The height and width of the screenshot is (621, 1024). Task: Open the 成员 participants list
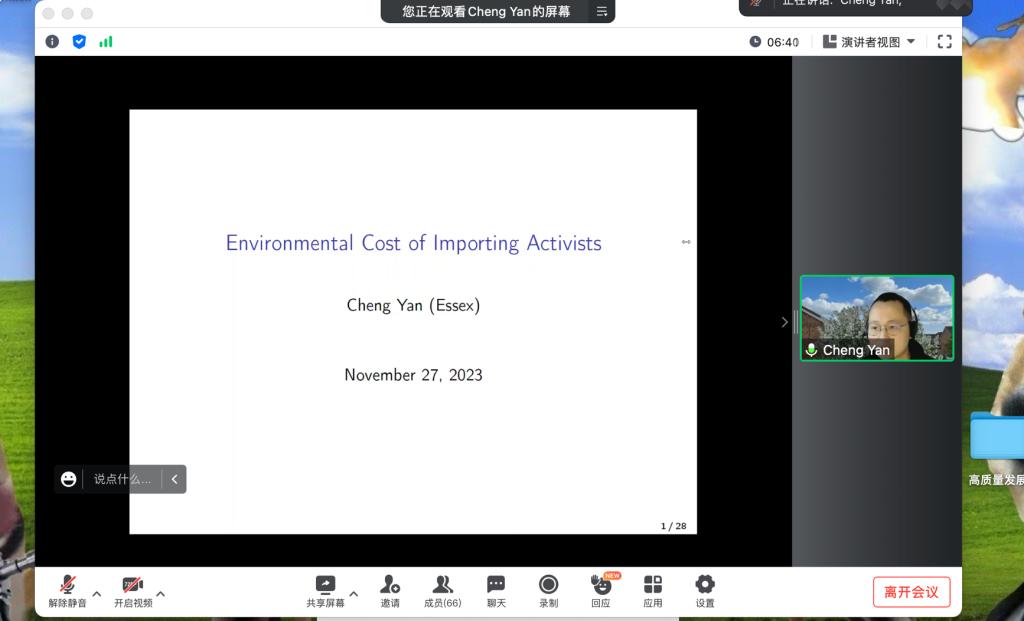442,591
